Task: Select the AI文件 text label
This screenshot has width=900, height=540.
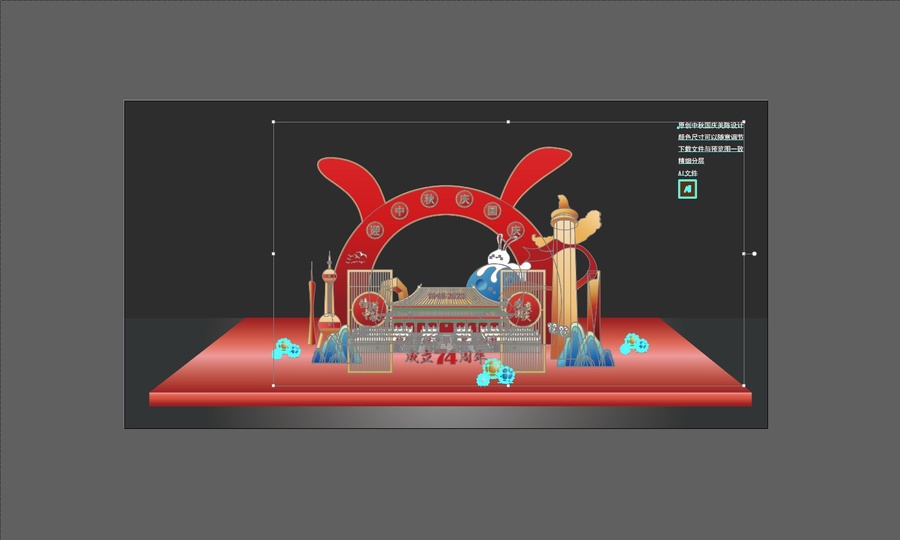Action: 688,173
